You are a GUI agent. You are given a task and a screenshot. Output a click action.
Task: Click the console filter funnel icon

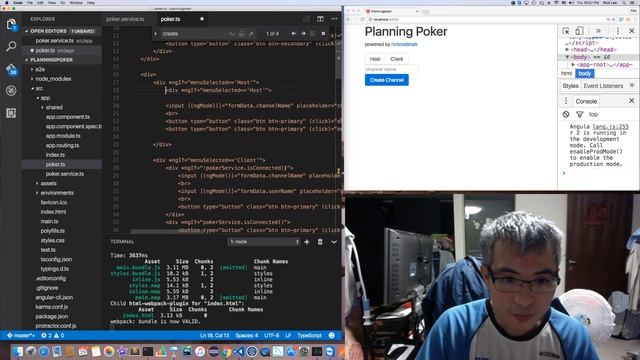579,114
